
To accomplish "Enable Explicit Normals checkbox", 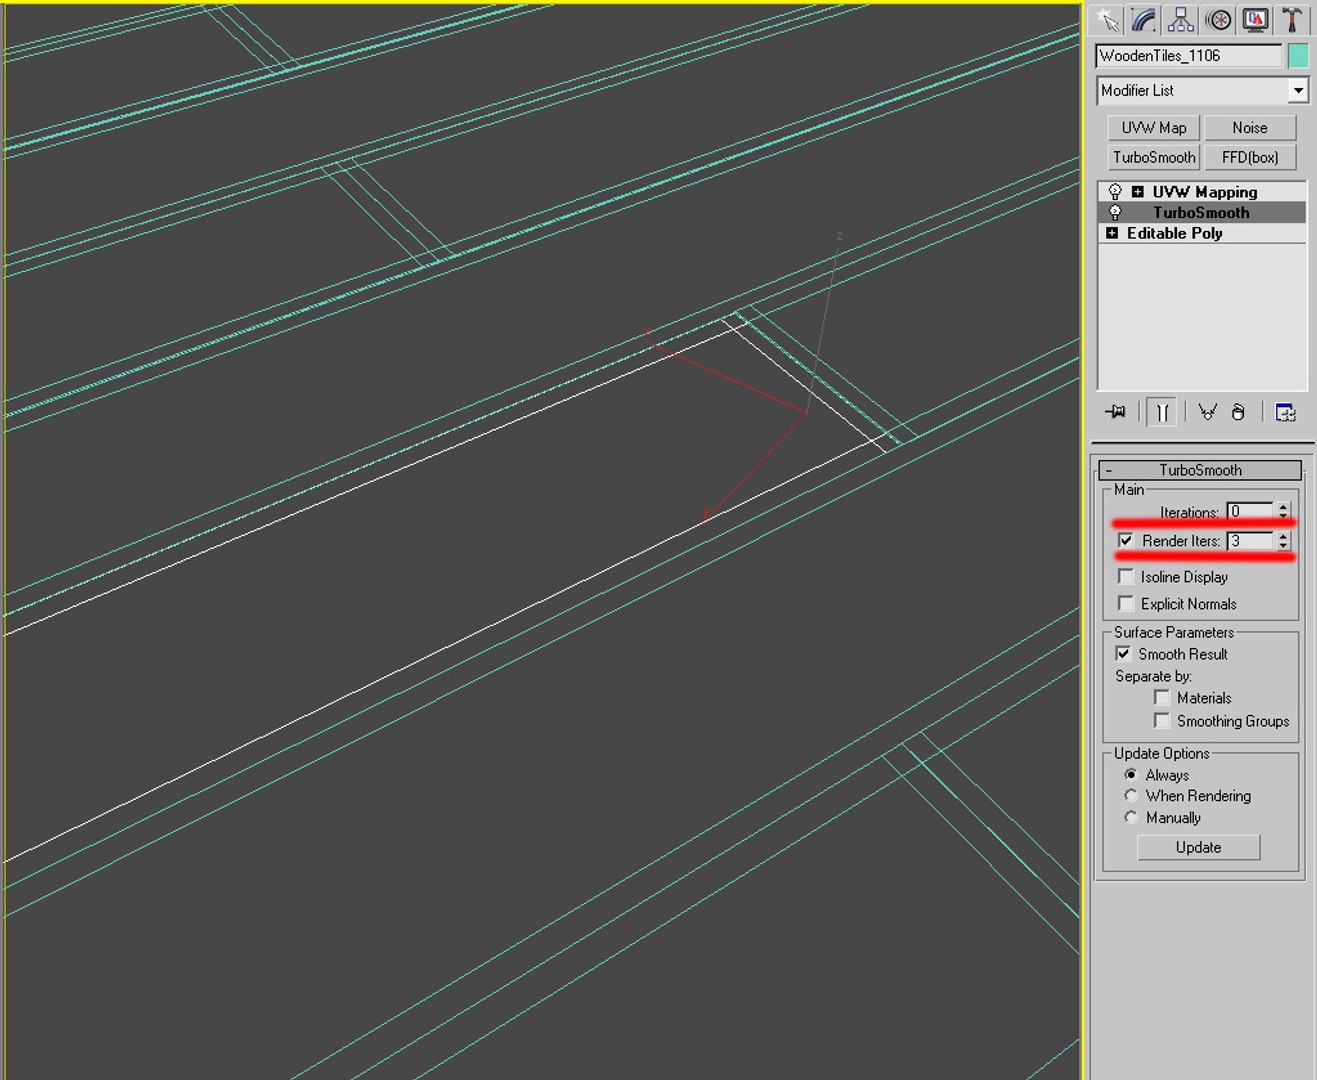I will point(1126,604).
